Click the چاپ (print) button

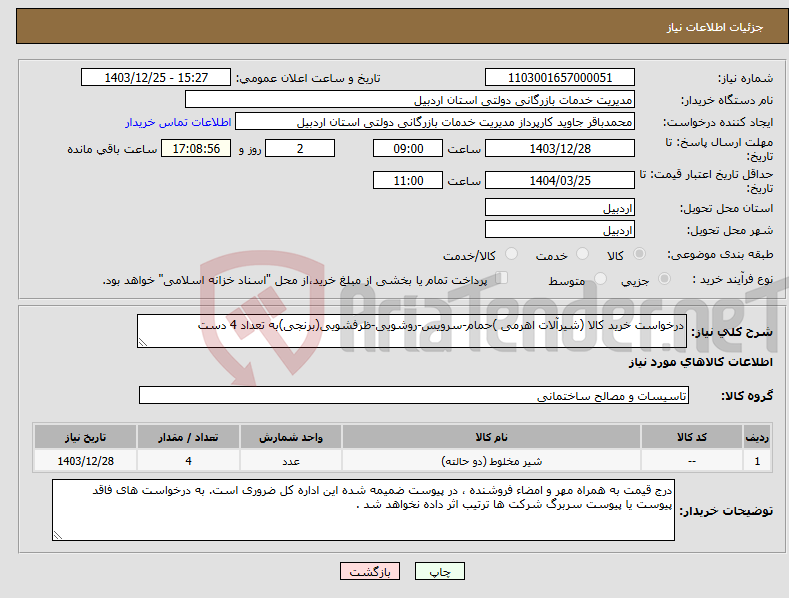click(x=439, y=571)
